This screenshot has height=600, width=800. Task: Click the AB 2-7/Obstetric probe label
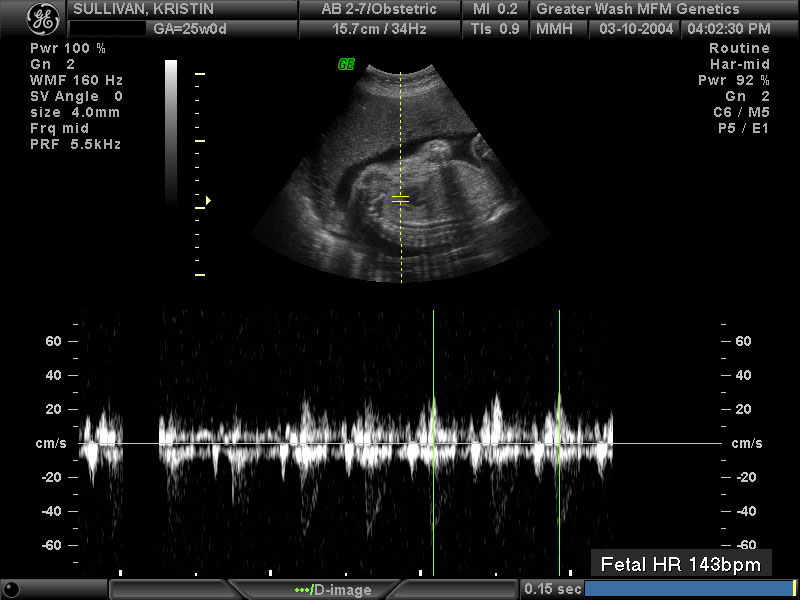click(379, 9)
